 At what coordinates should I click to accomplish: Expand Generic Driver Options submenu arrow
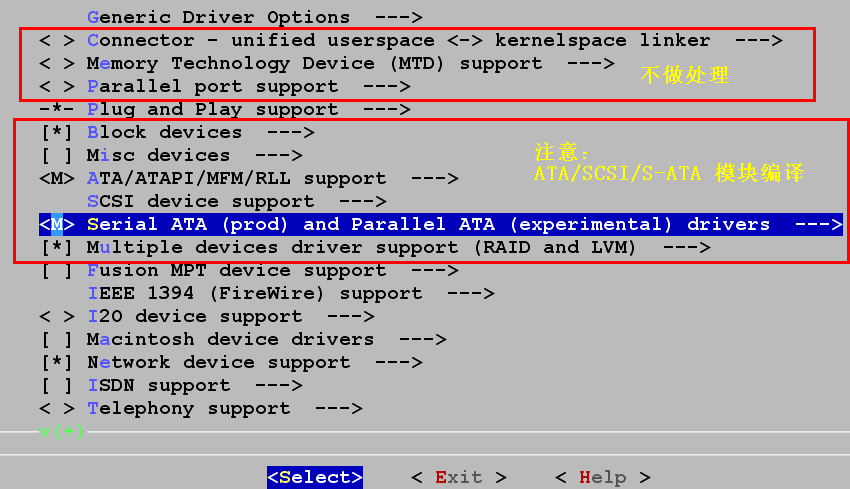[398, 18]
